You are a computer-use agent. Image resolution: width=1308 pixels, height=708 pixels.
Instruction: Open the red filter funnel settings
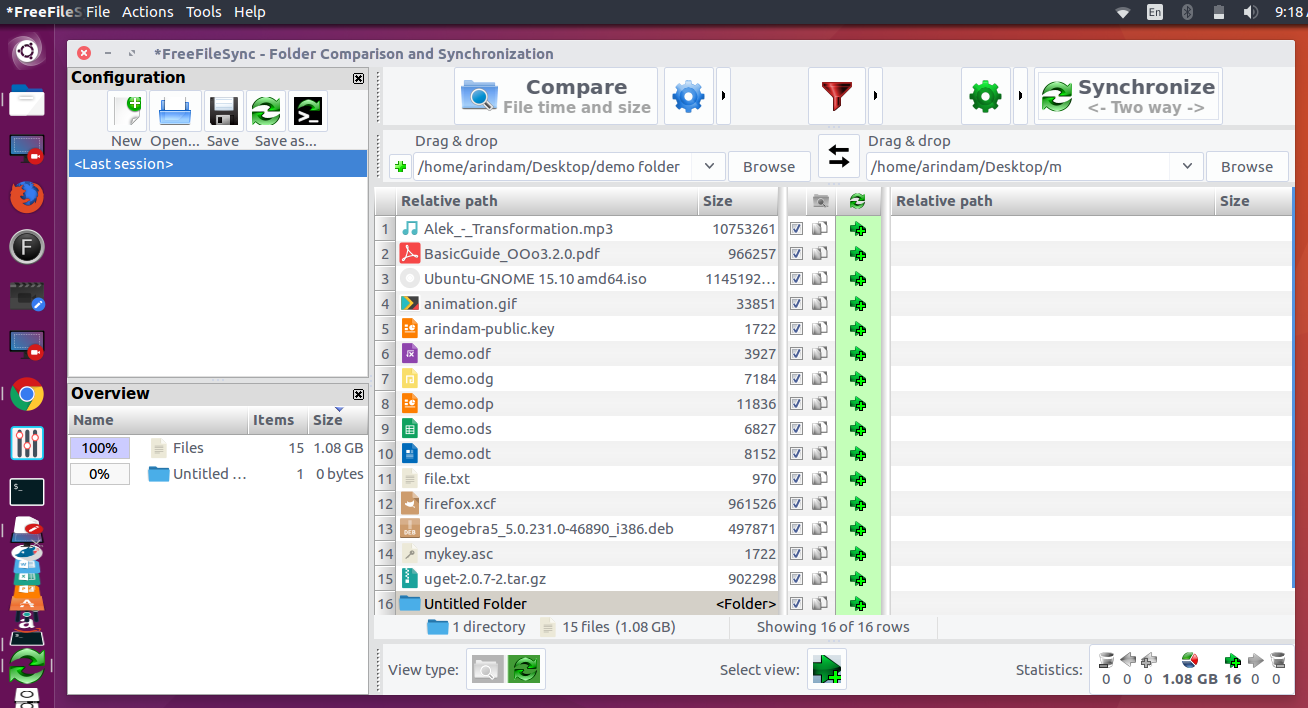(x=837, y=96)
